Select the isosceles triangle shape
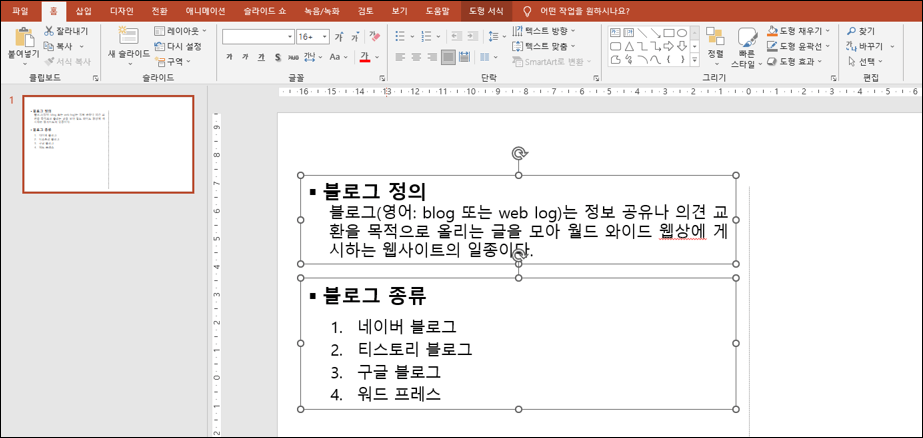Viewport: 923px width, 438px height. (x=629, y=47)
